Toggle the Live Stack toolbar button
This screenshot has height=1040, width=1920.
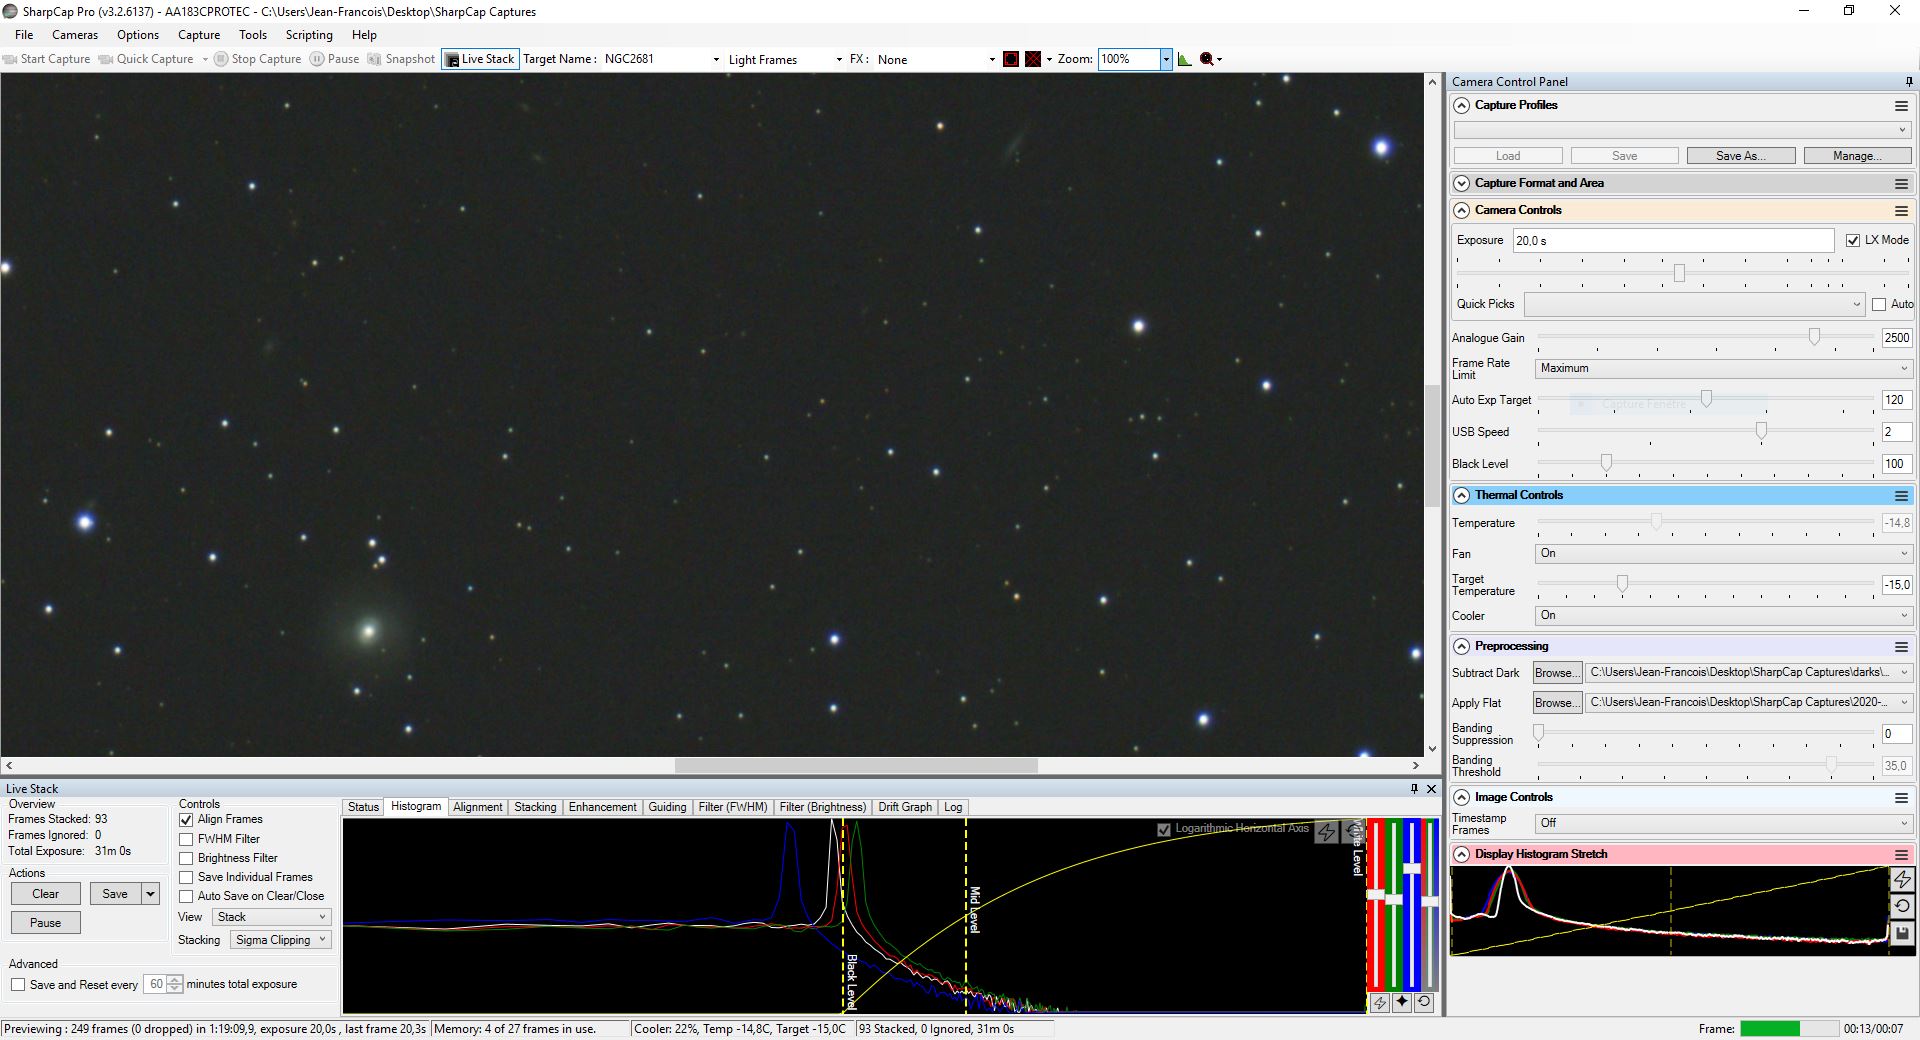pyautogui.click(x=480, y=59)
